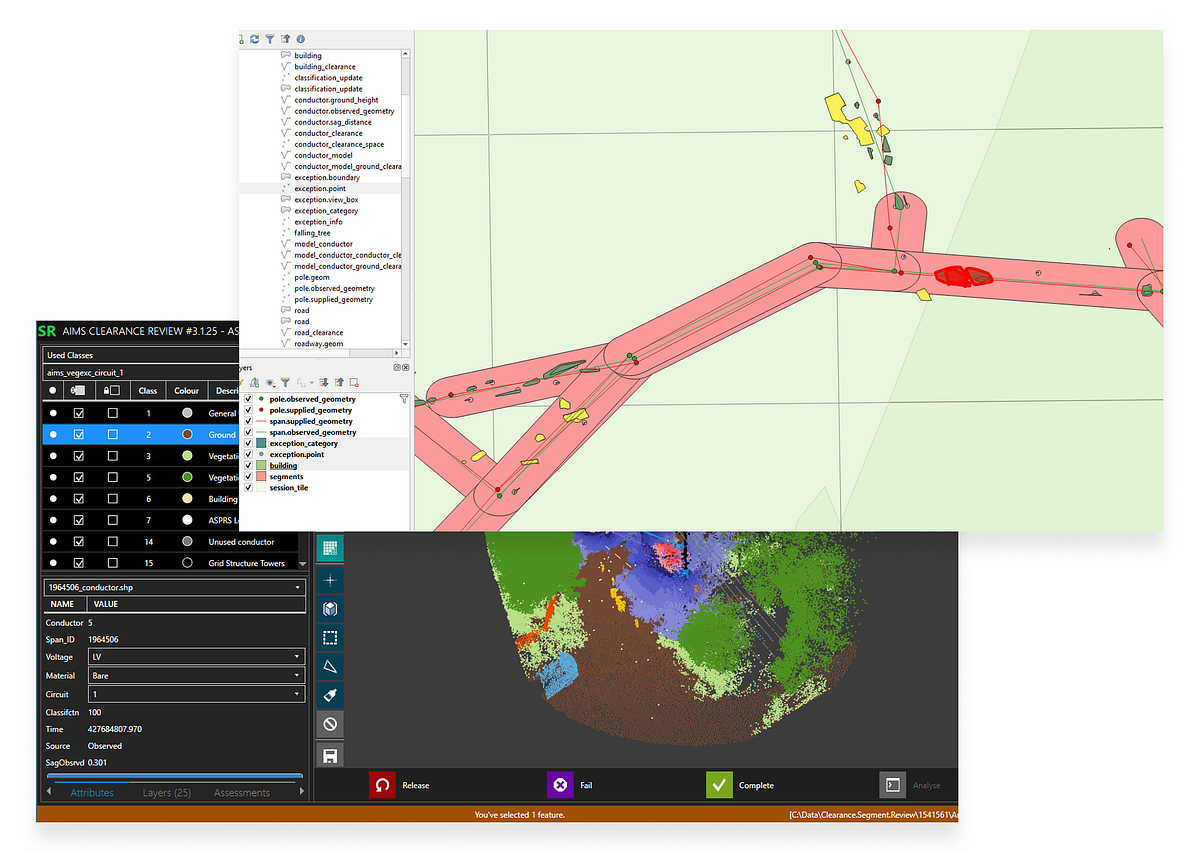
Task: Click the green Complete button
Action: point(720,785)
